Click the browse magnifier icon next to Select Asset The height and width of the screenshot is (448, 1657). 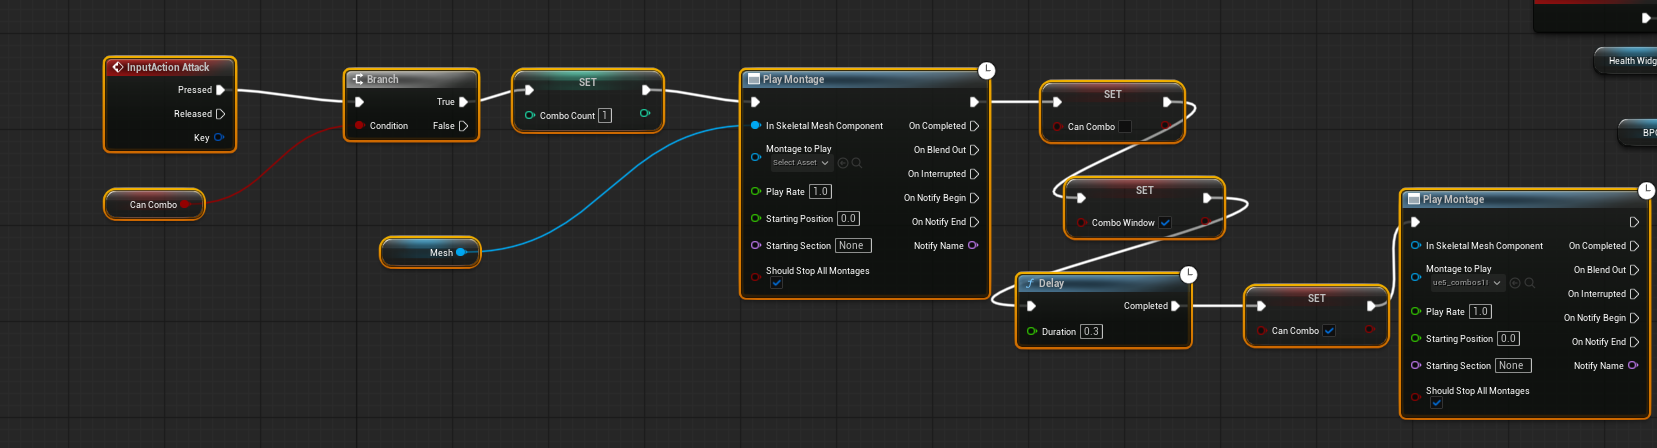point(857,163)
